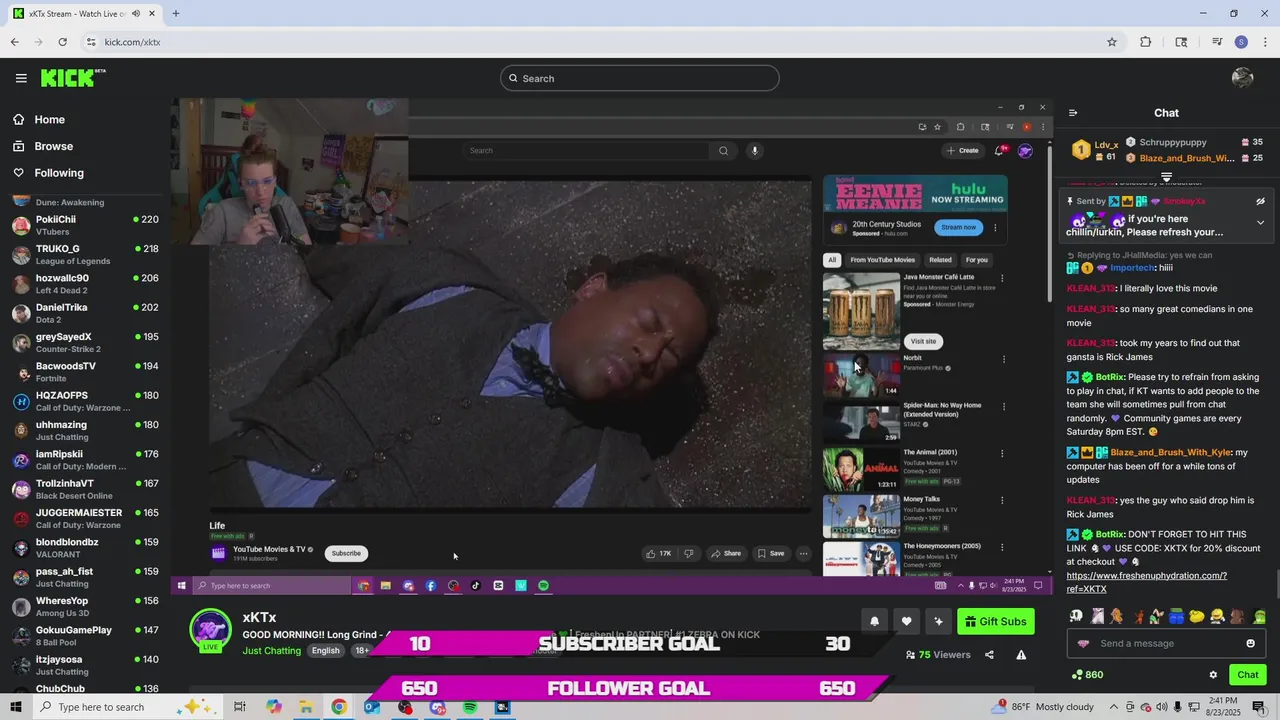This screenshot has height=720, width=1280.
Task: Click the sparkle subscribe icon
Action: point(938,621)
